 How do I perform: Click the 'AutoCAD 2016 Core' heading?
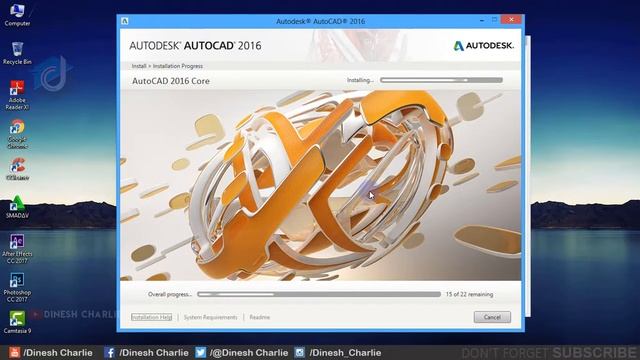click(x=171, y=81)
